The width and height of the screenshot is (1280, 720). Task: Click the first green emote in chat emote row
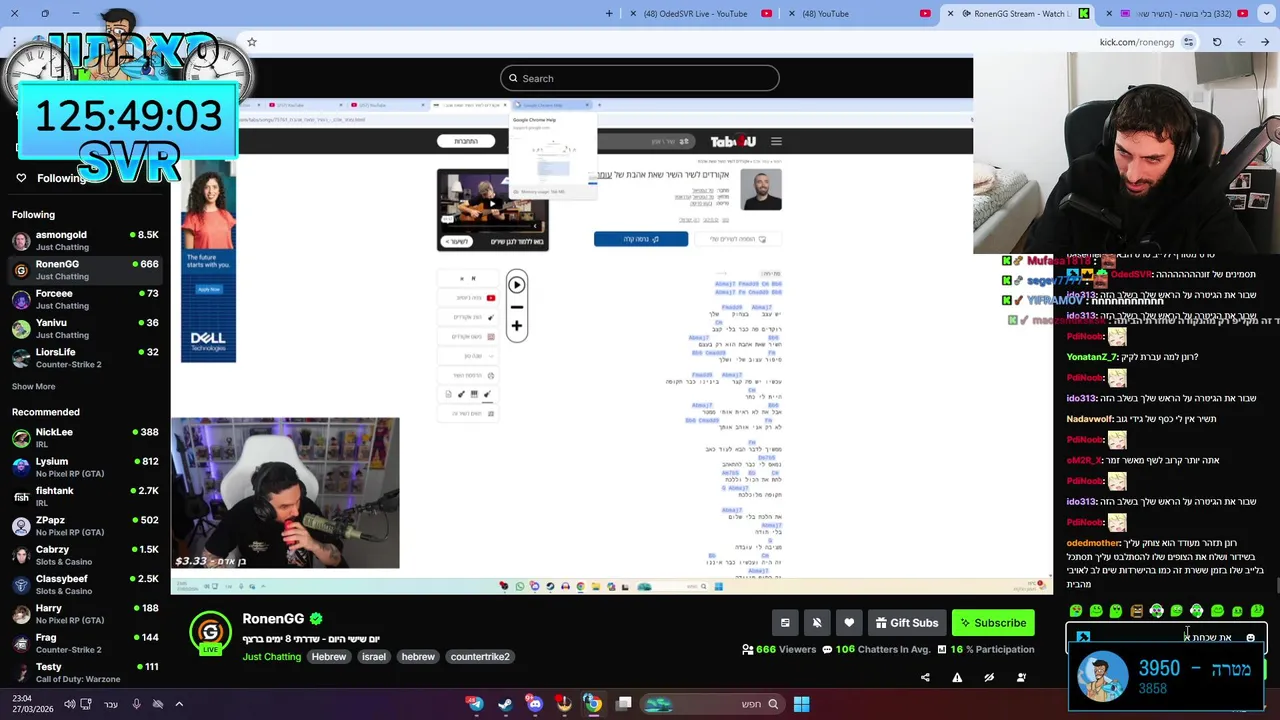point(1076,610)
